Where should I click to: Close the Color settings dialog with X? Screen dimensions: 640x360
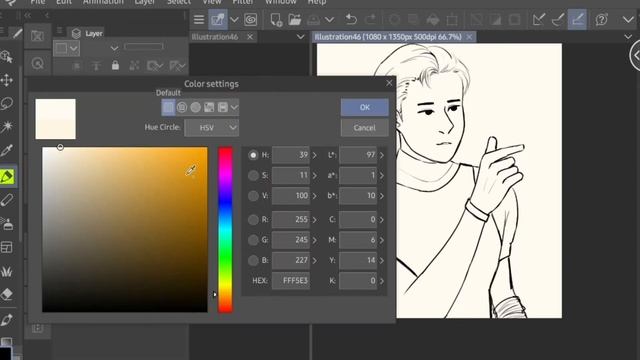tap(389, 83)
